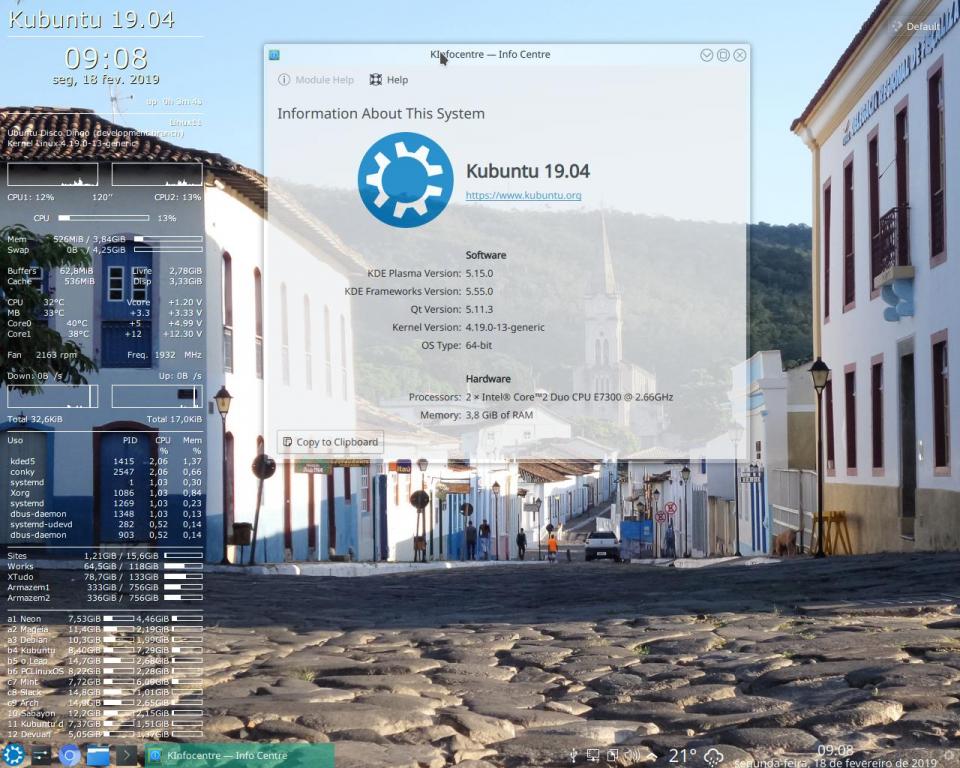Open the clipboard tray icon
Viewport: 960px width, 768px height.
(613, 755)
